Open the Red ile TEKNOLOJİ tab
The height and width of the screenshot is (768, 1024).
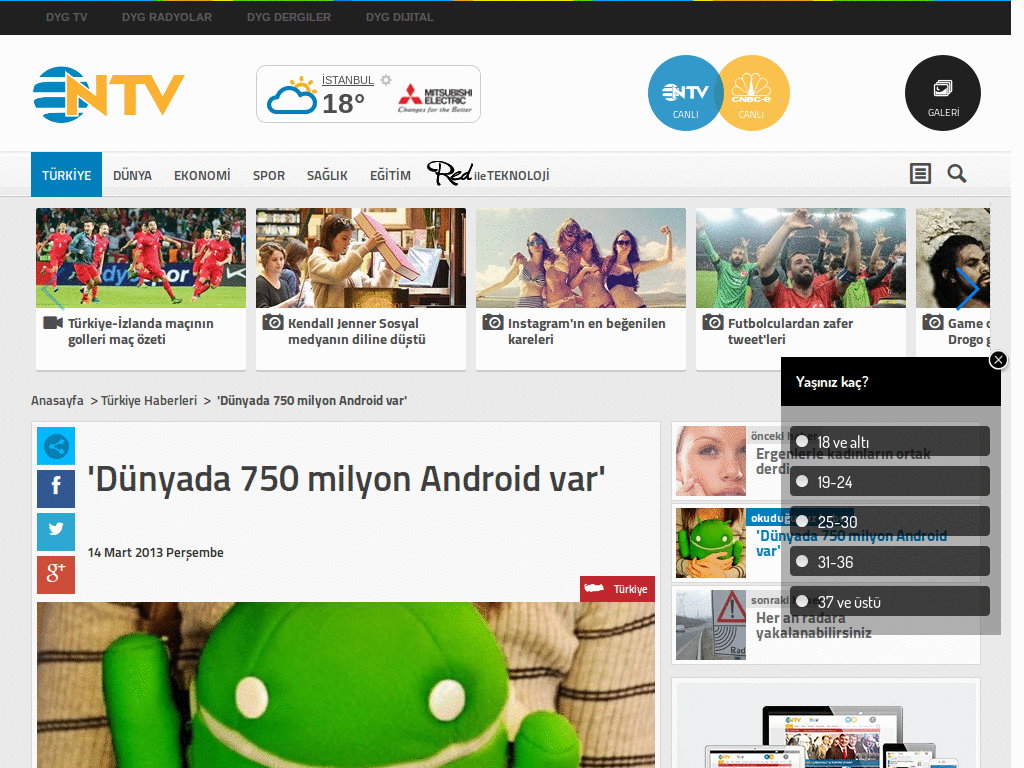tap(488, 174)
